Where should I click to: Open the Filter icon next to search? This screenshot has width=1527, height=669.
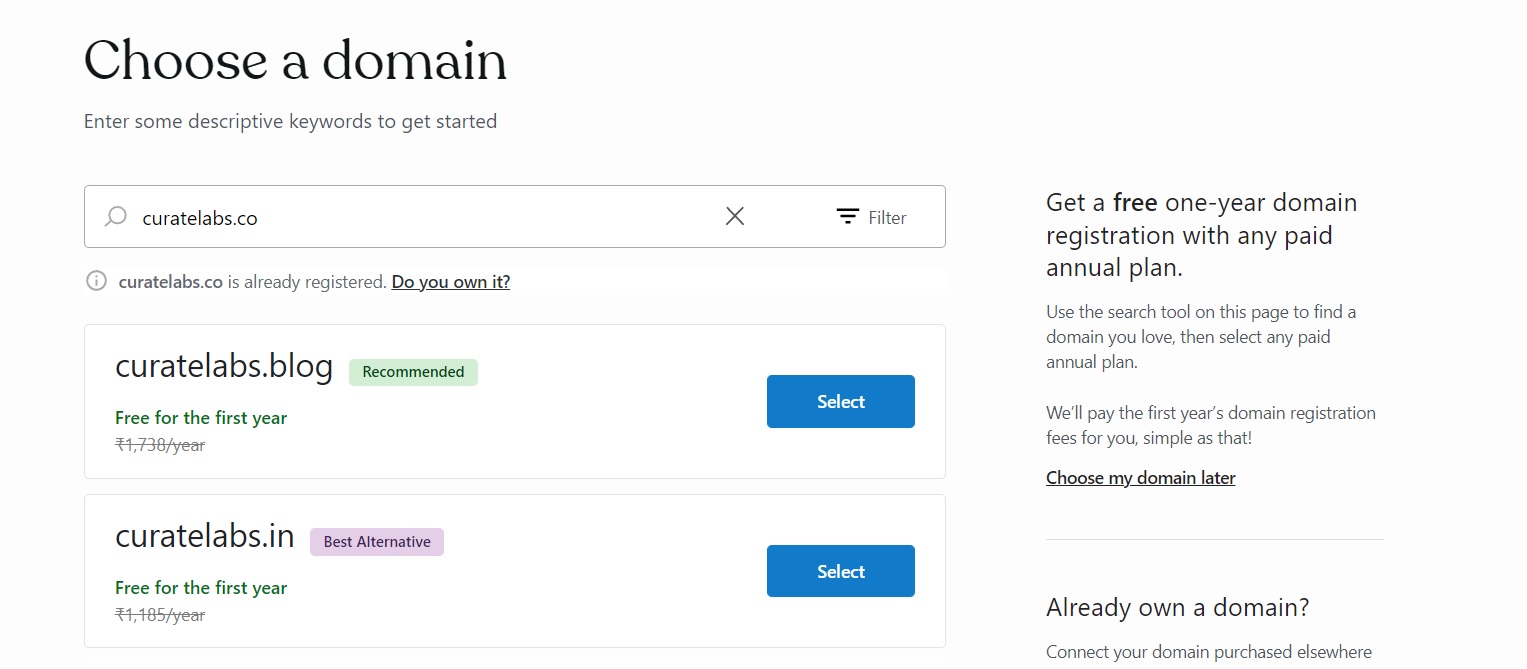[x=846, y=216]
